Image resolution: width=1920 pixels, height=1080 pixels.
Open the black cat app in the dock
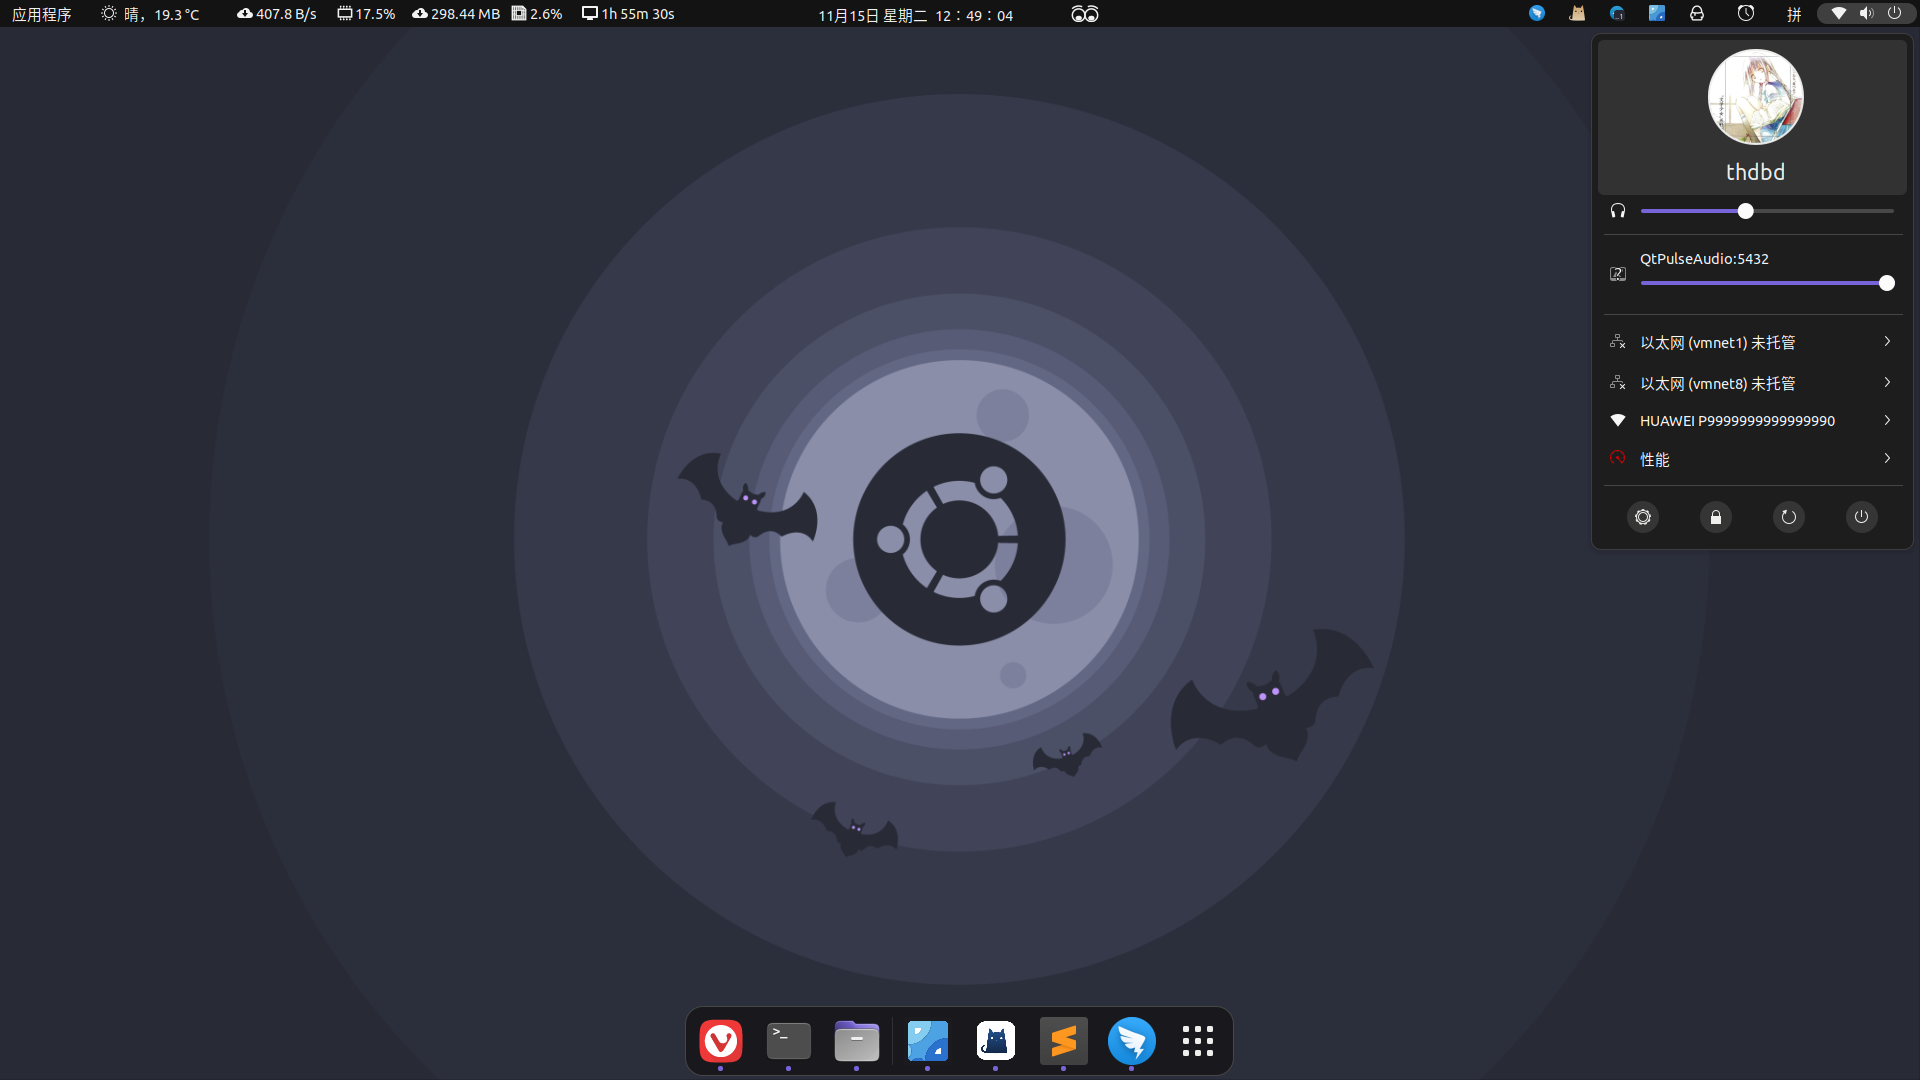click(x=995, y=1041)
